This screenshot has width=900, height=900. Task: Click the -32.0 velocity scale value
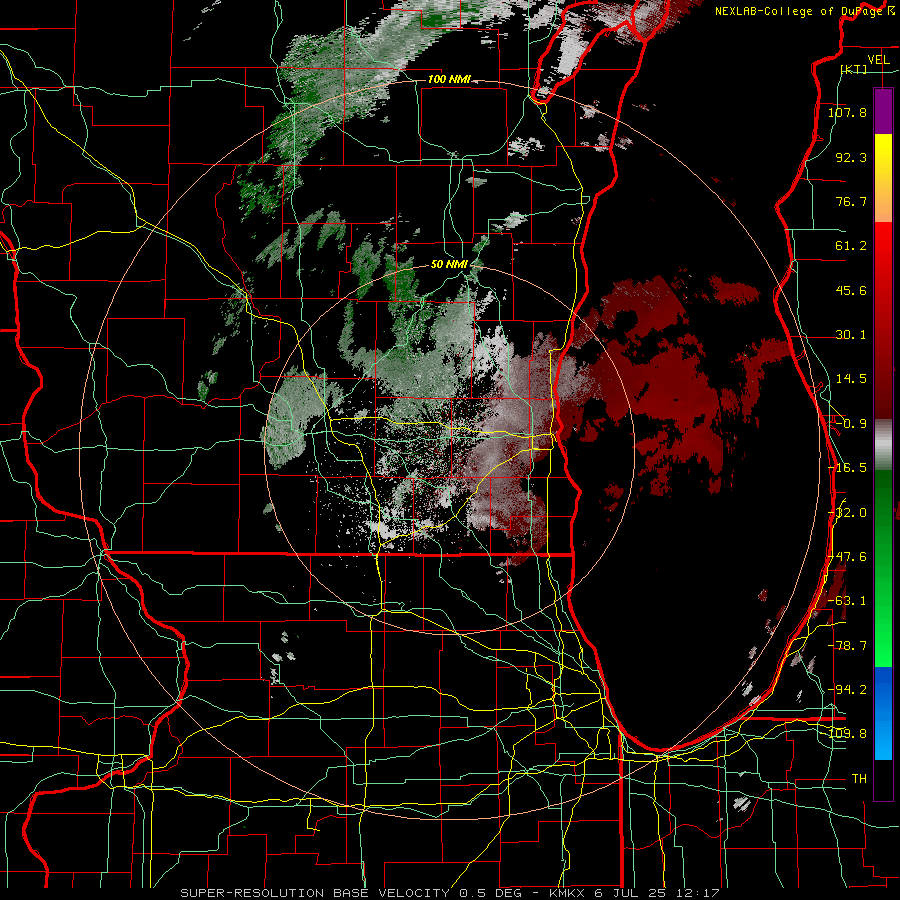pyautogui.click(x=847, y=513)
